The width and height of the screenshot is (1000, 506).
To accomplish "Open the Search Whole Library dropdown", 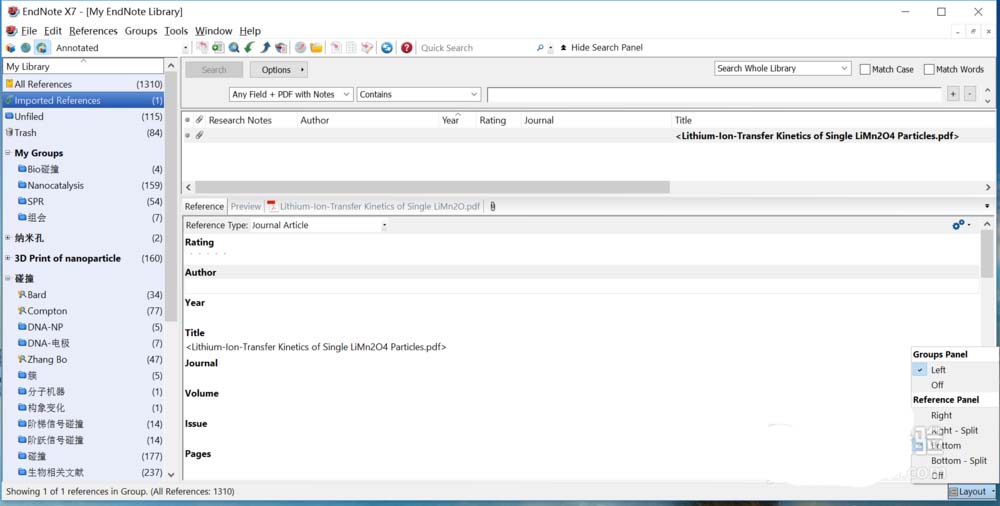I will 782,69.
